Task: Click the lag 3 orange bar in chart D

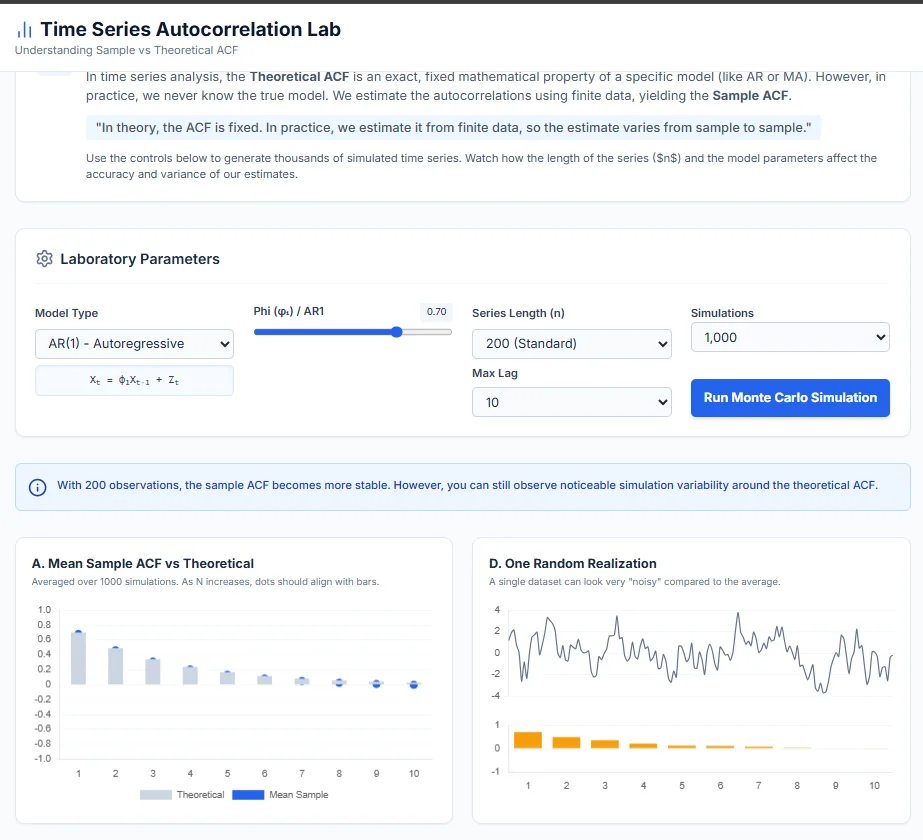Action: tap(605, 744)
